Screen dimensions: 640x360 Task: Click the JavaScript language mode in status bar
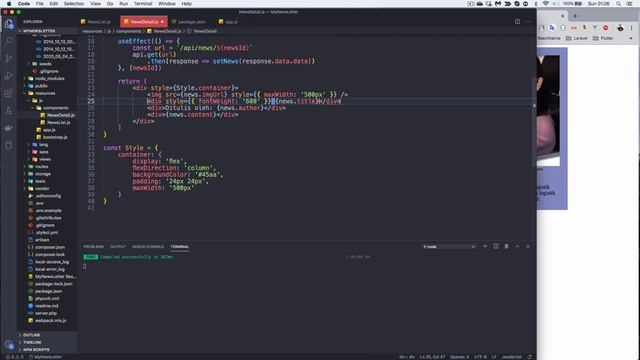[x=512, y=357]
